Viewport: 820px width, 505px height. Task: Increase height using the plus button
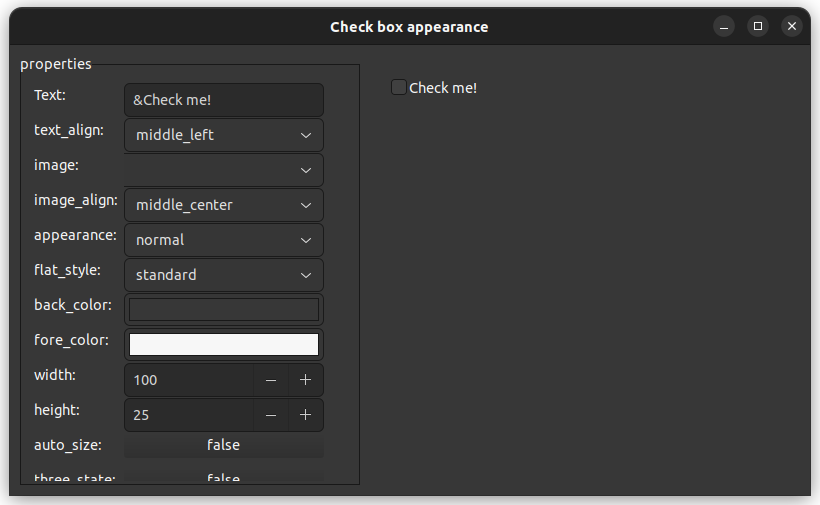click(306, 415)
